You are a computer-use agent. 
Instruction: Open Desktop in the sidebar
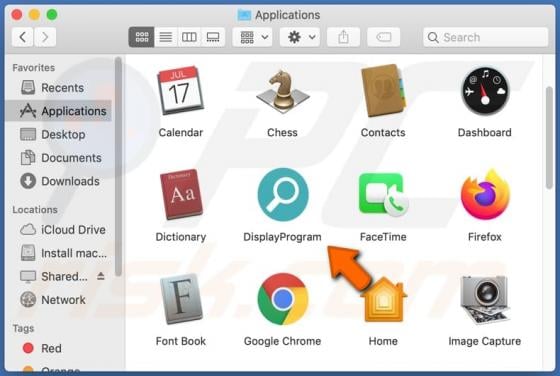click(59, 135)
